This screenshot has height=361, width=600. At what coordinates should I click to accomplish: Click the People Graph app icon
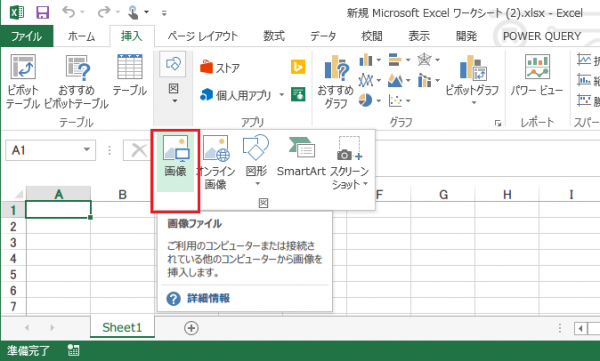click(298, 94)
